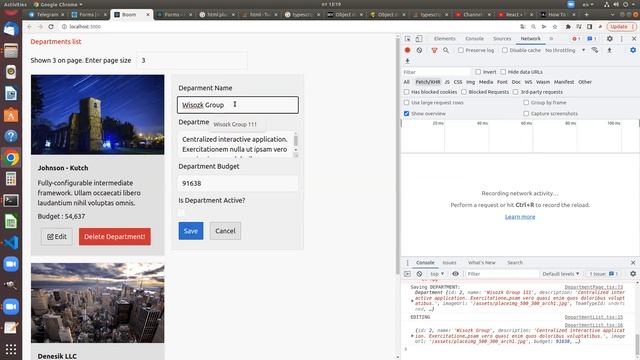The height and width of the screenshot is (360, 640).
Task: Enable the Preserve log checkbox
Action: (461, 50)
